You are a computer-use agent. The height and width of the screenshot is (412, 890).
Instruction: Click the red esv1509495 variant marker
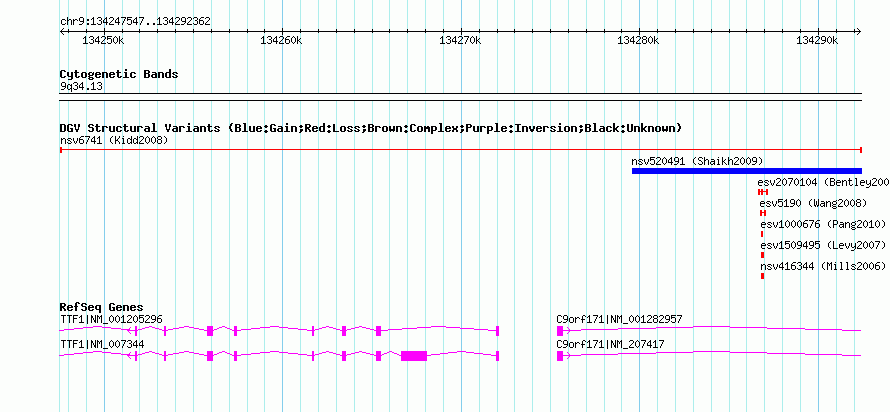[x=762, y=255]
